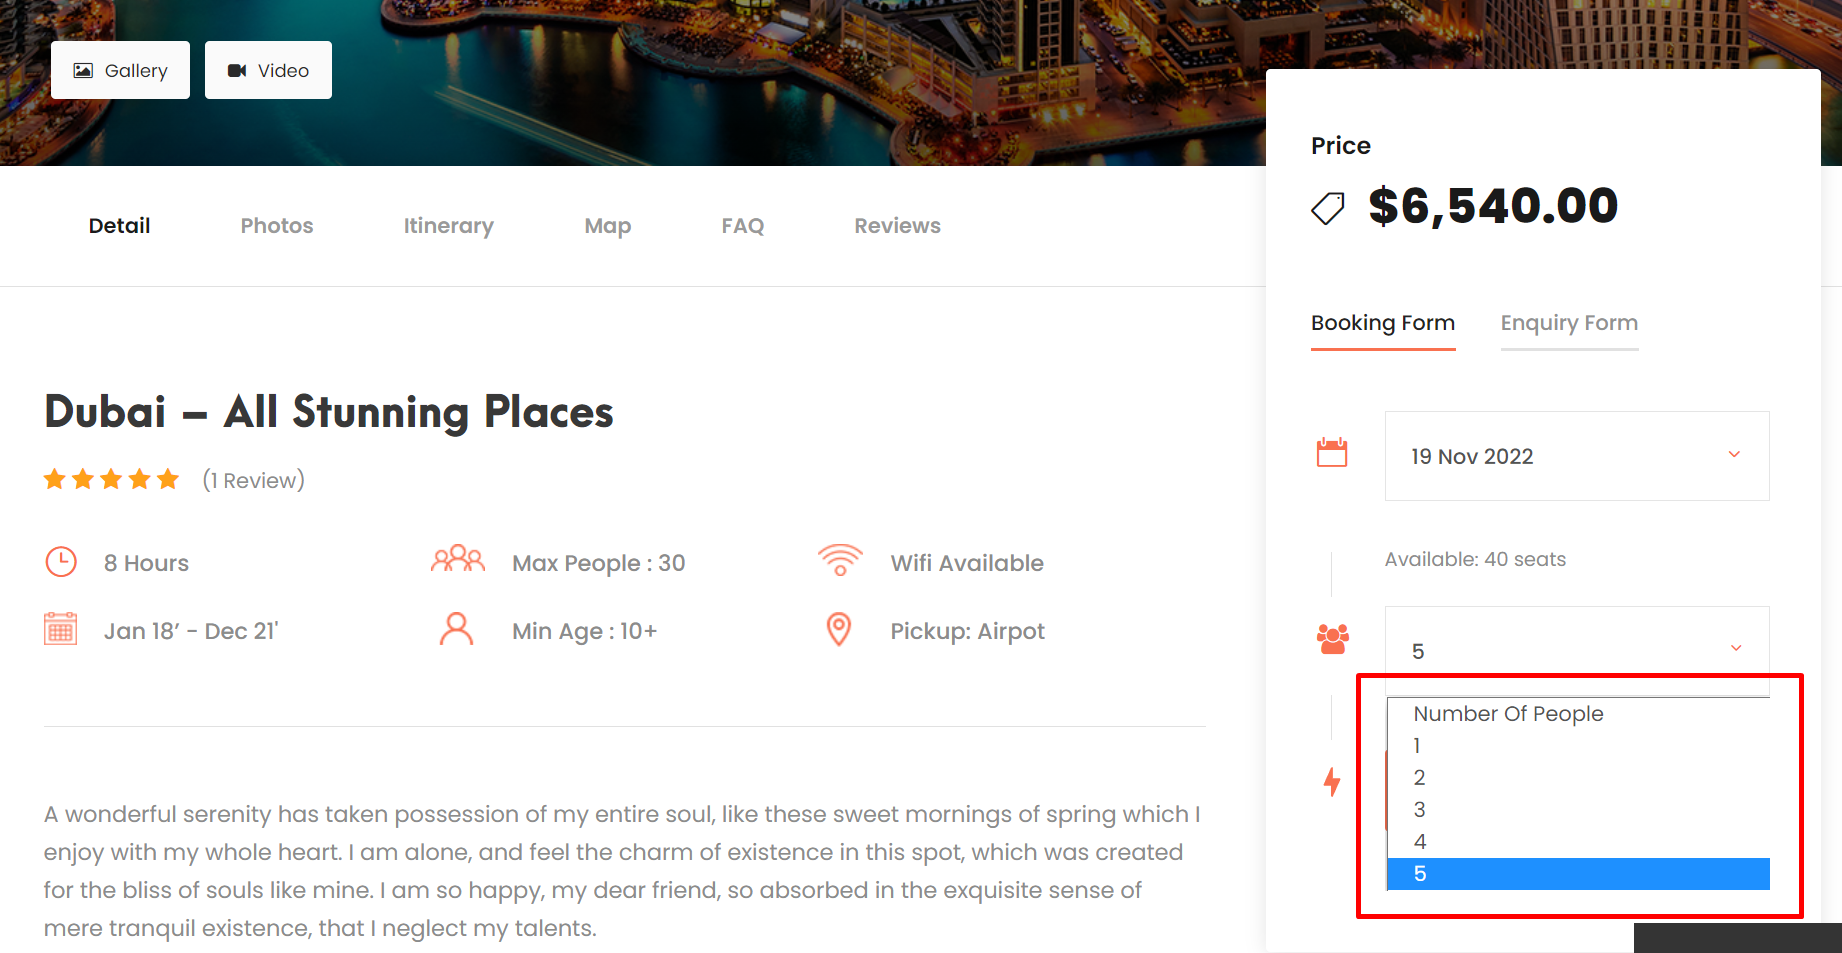Click the calendar icon beside date field
Viewport: 1842px width, 953px height.
(x=1332, y=453)
